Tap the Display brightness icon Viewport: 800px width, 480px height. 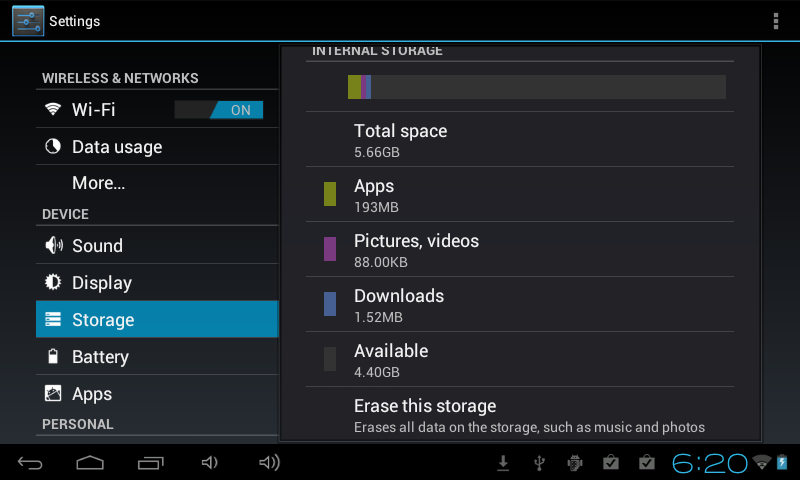(53, 283)
